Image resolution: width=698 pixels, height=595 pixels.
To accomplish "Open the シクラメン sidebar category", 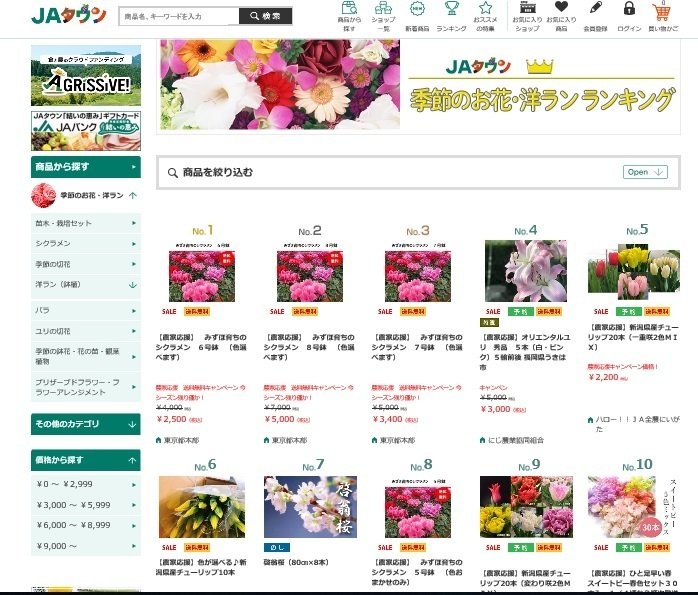I will pos(86,244).
